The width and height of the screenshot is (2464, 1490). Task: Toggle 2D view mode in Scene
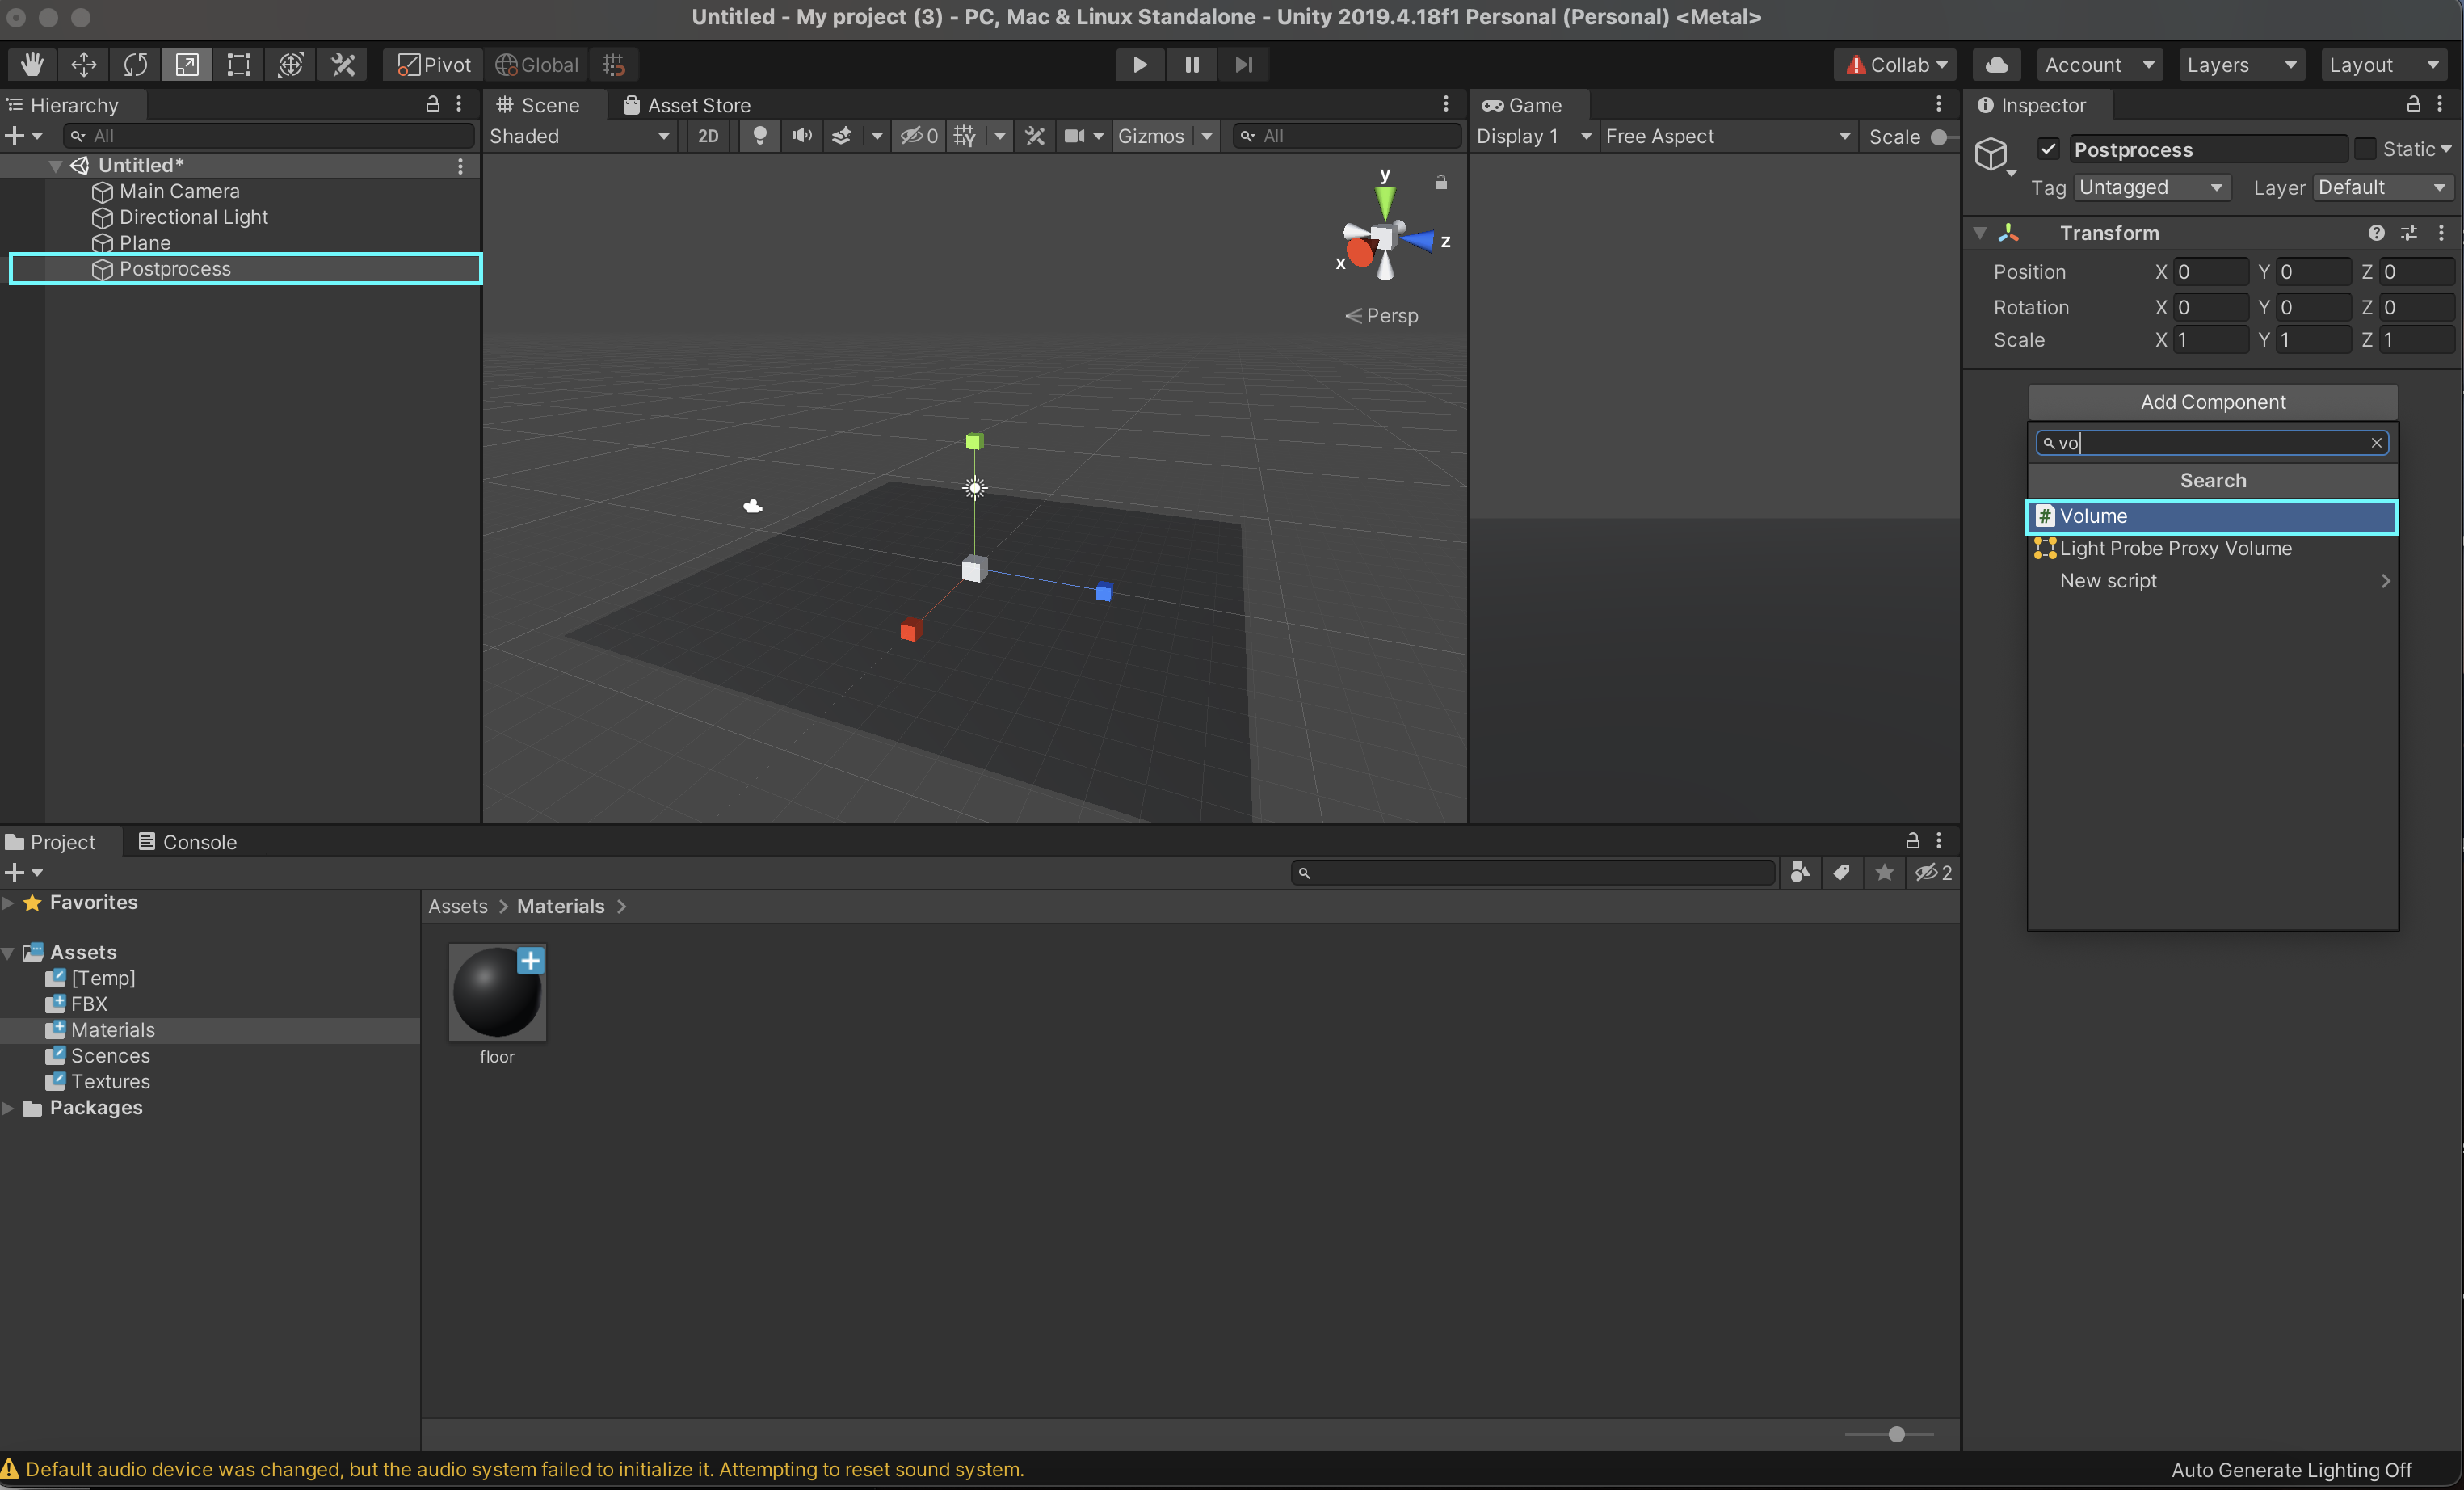[708, 136]
